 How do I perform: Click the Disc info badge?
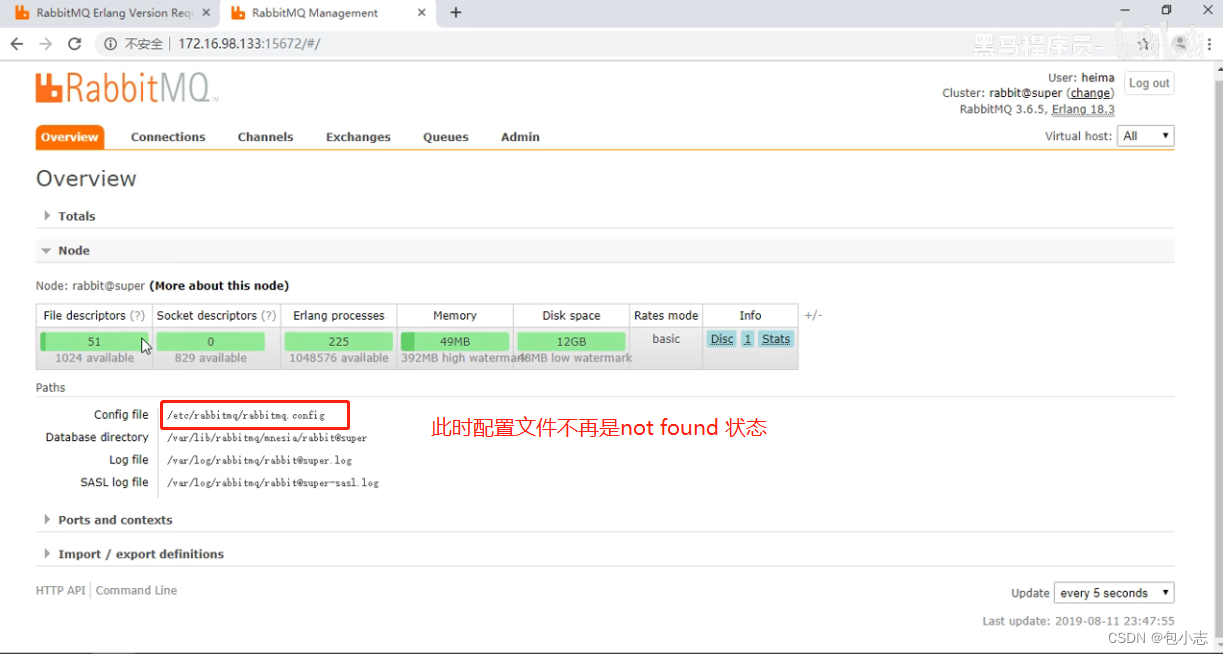point(722,339)
